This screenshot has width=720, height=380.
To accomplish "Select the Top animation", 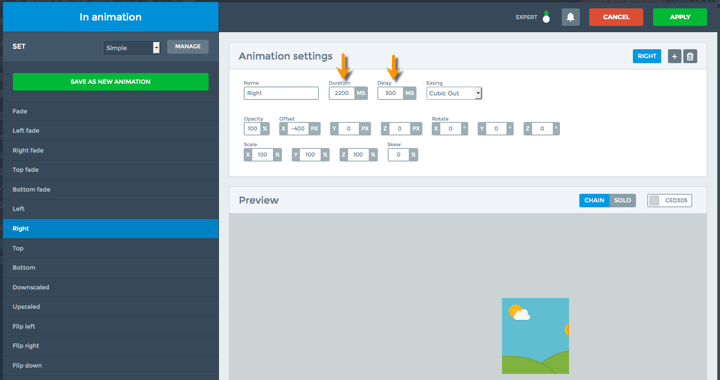I will coord(111,248).
